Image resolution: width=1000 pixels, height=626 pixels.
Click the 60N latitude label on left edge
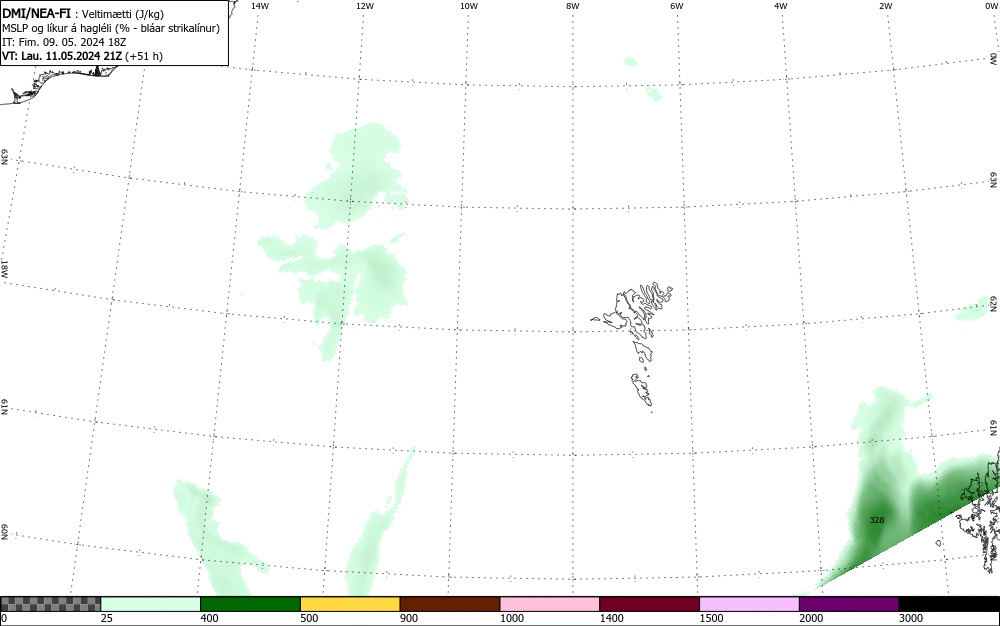[4, 532]
